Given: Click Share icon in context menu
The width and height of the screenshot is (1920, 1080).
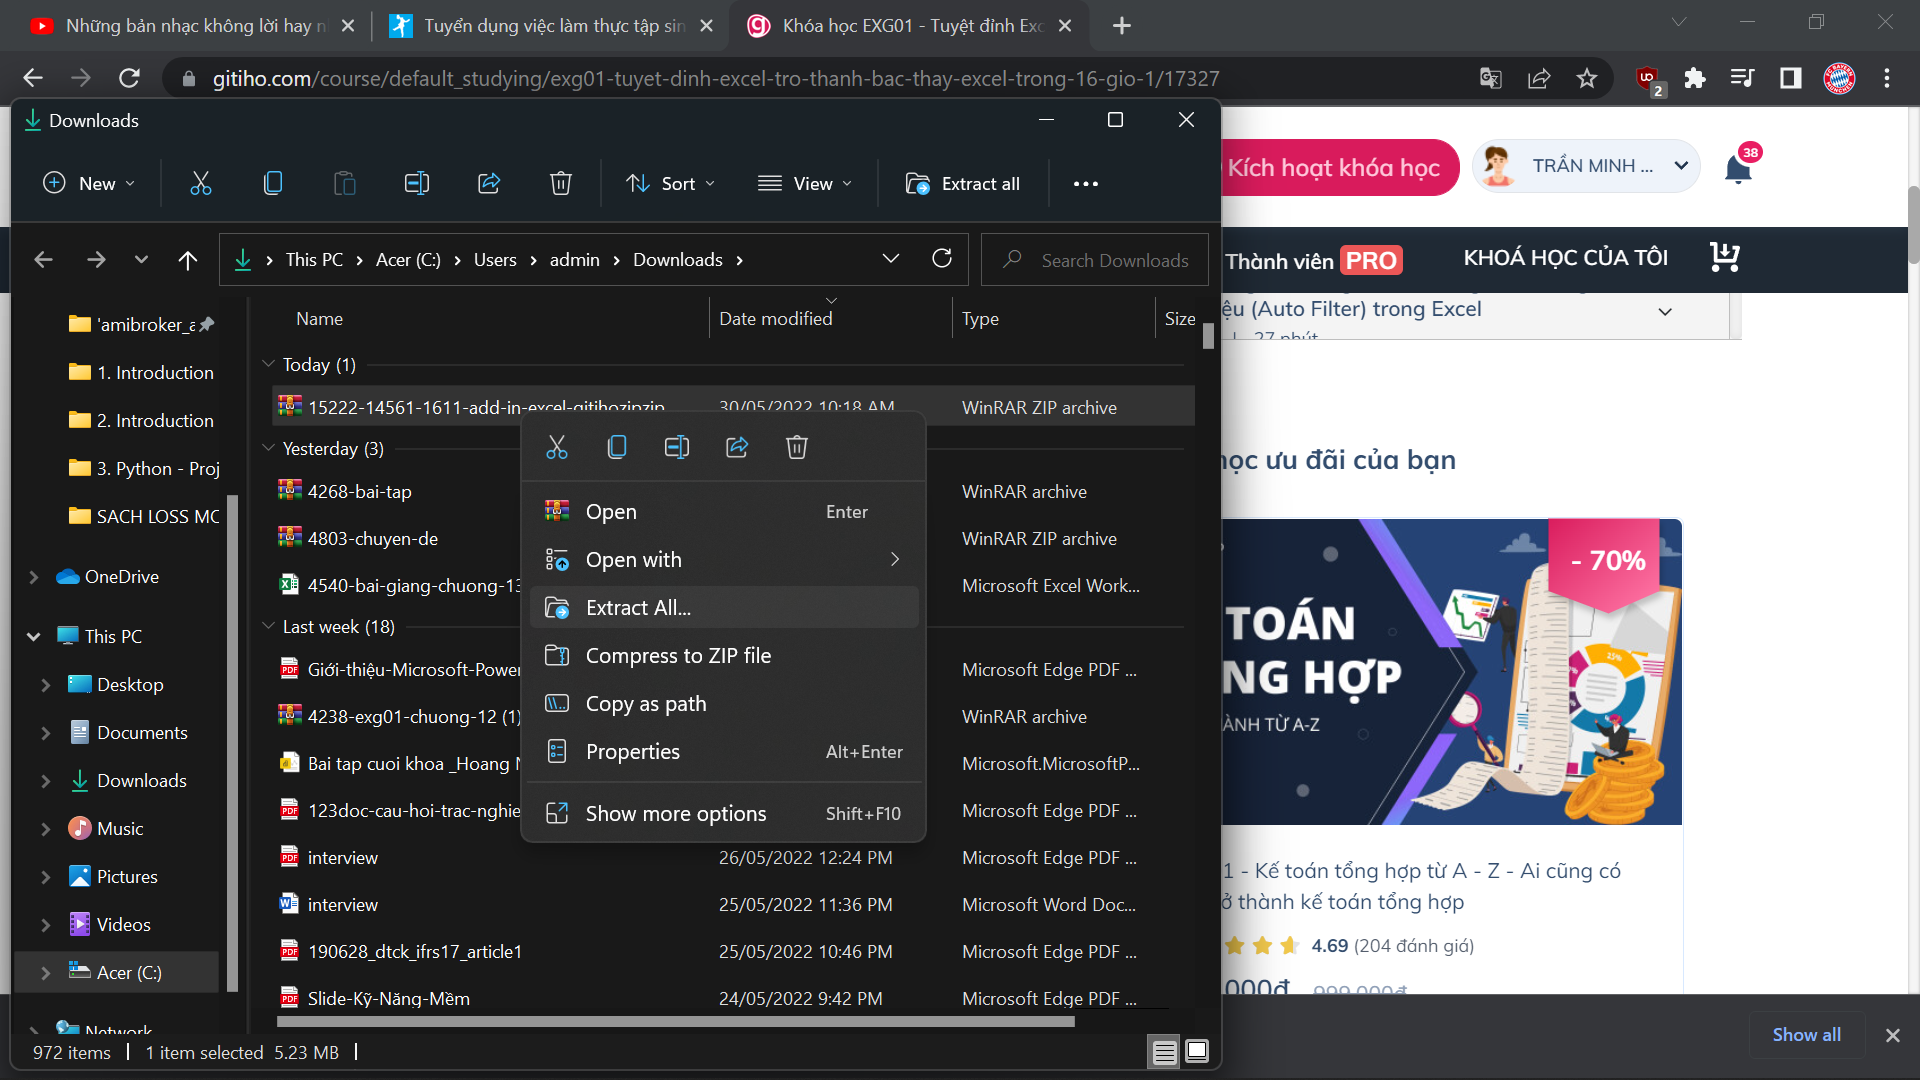Looking at the screenshot, I should (737, 447).
